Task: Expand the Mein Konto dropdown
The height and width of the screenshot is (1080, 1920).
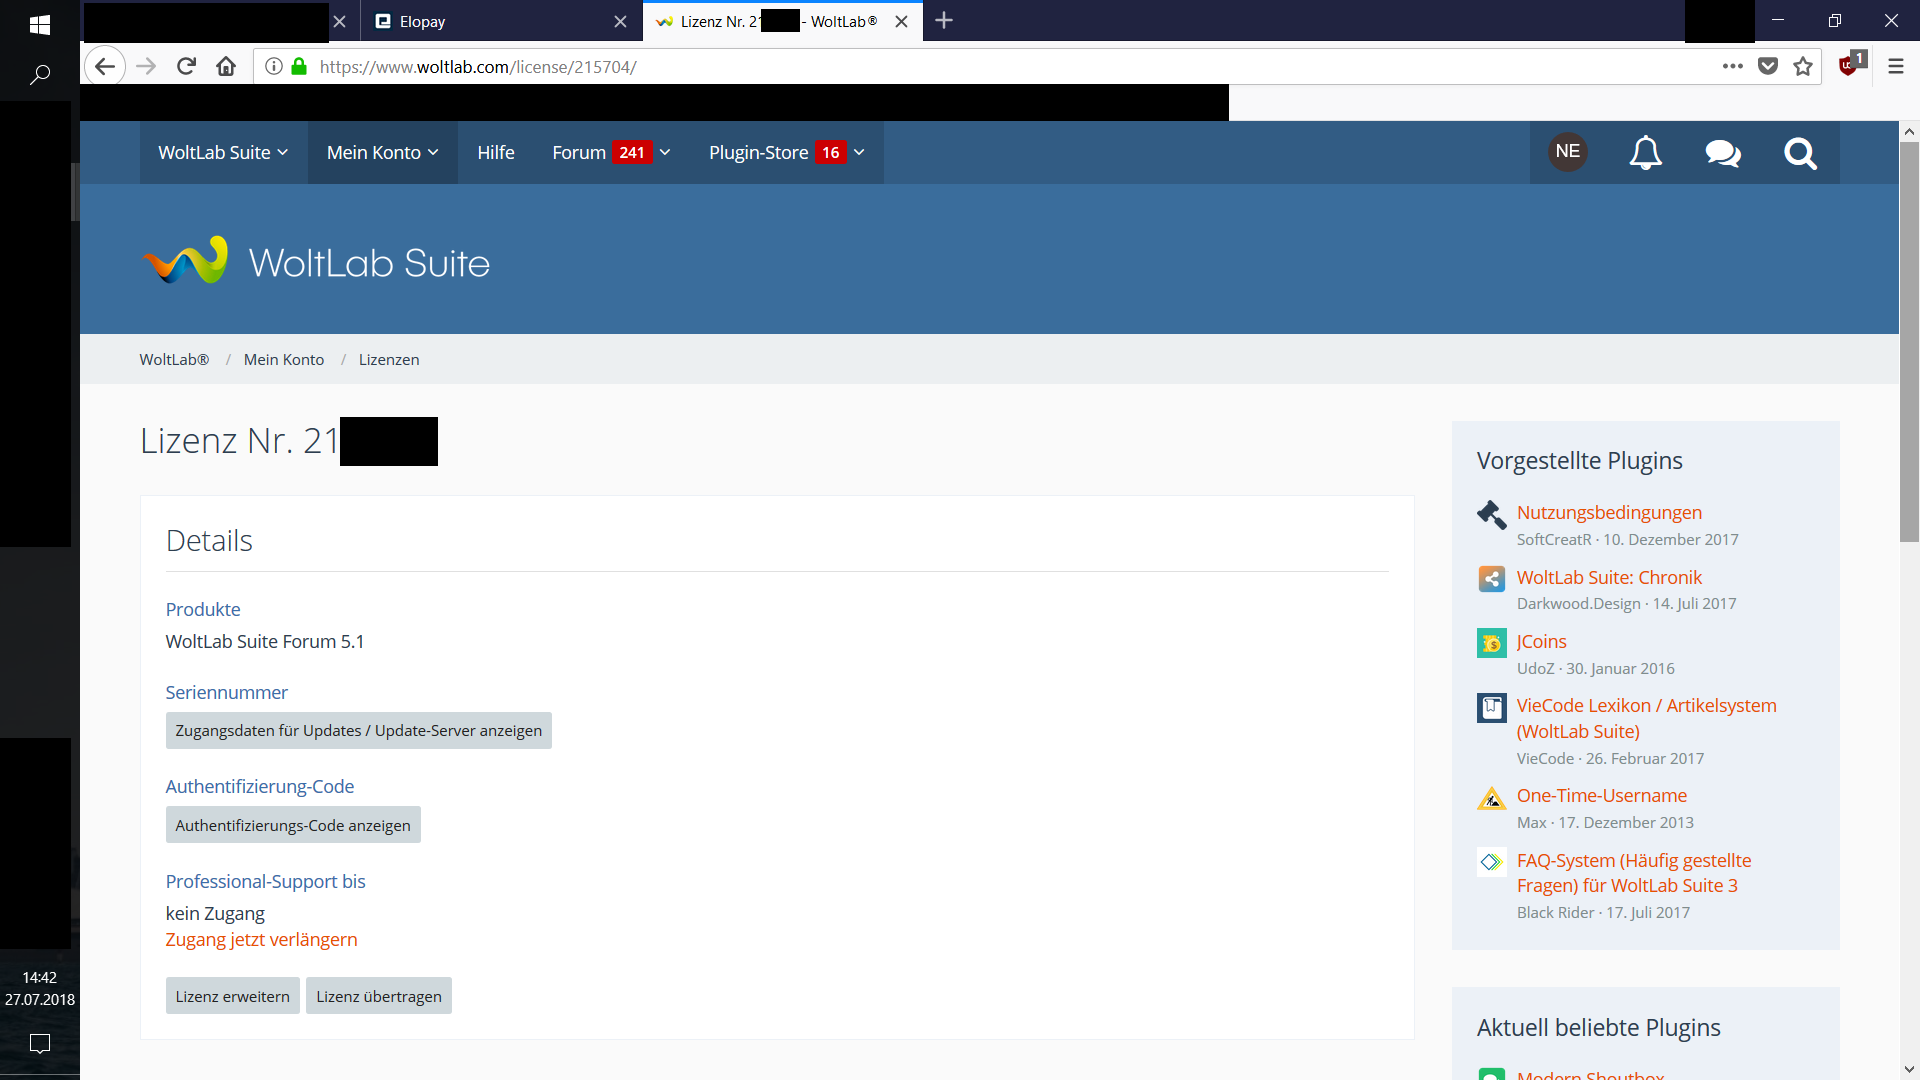Action: click(382, 153)
